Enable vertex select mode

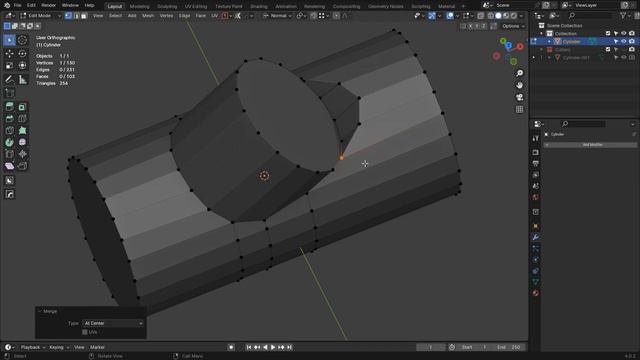coord(68,16)
